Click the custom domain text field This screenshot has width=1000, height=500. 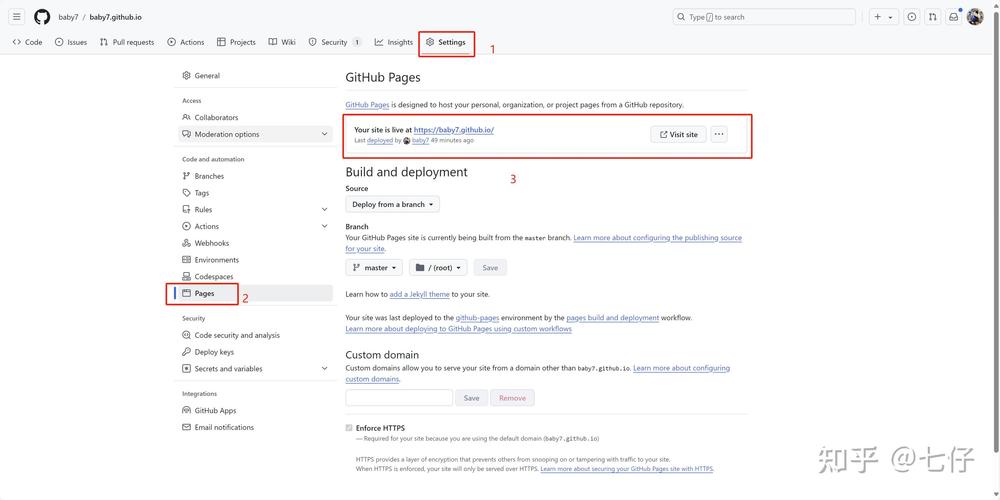(x=399, y=398)
